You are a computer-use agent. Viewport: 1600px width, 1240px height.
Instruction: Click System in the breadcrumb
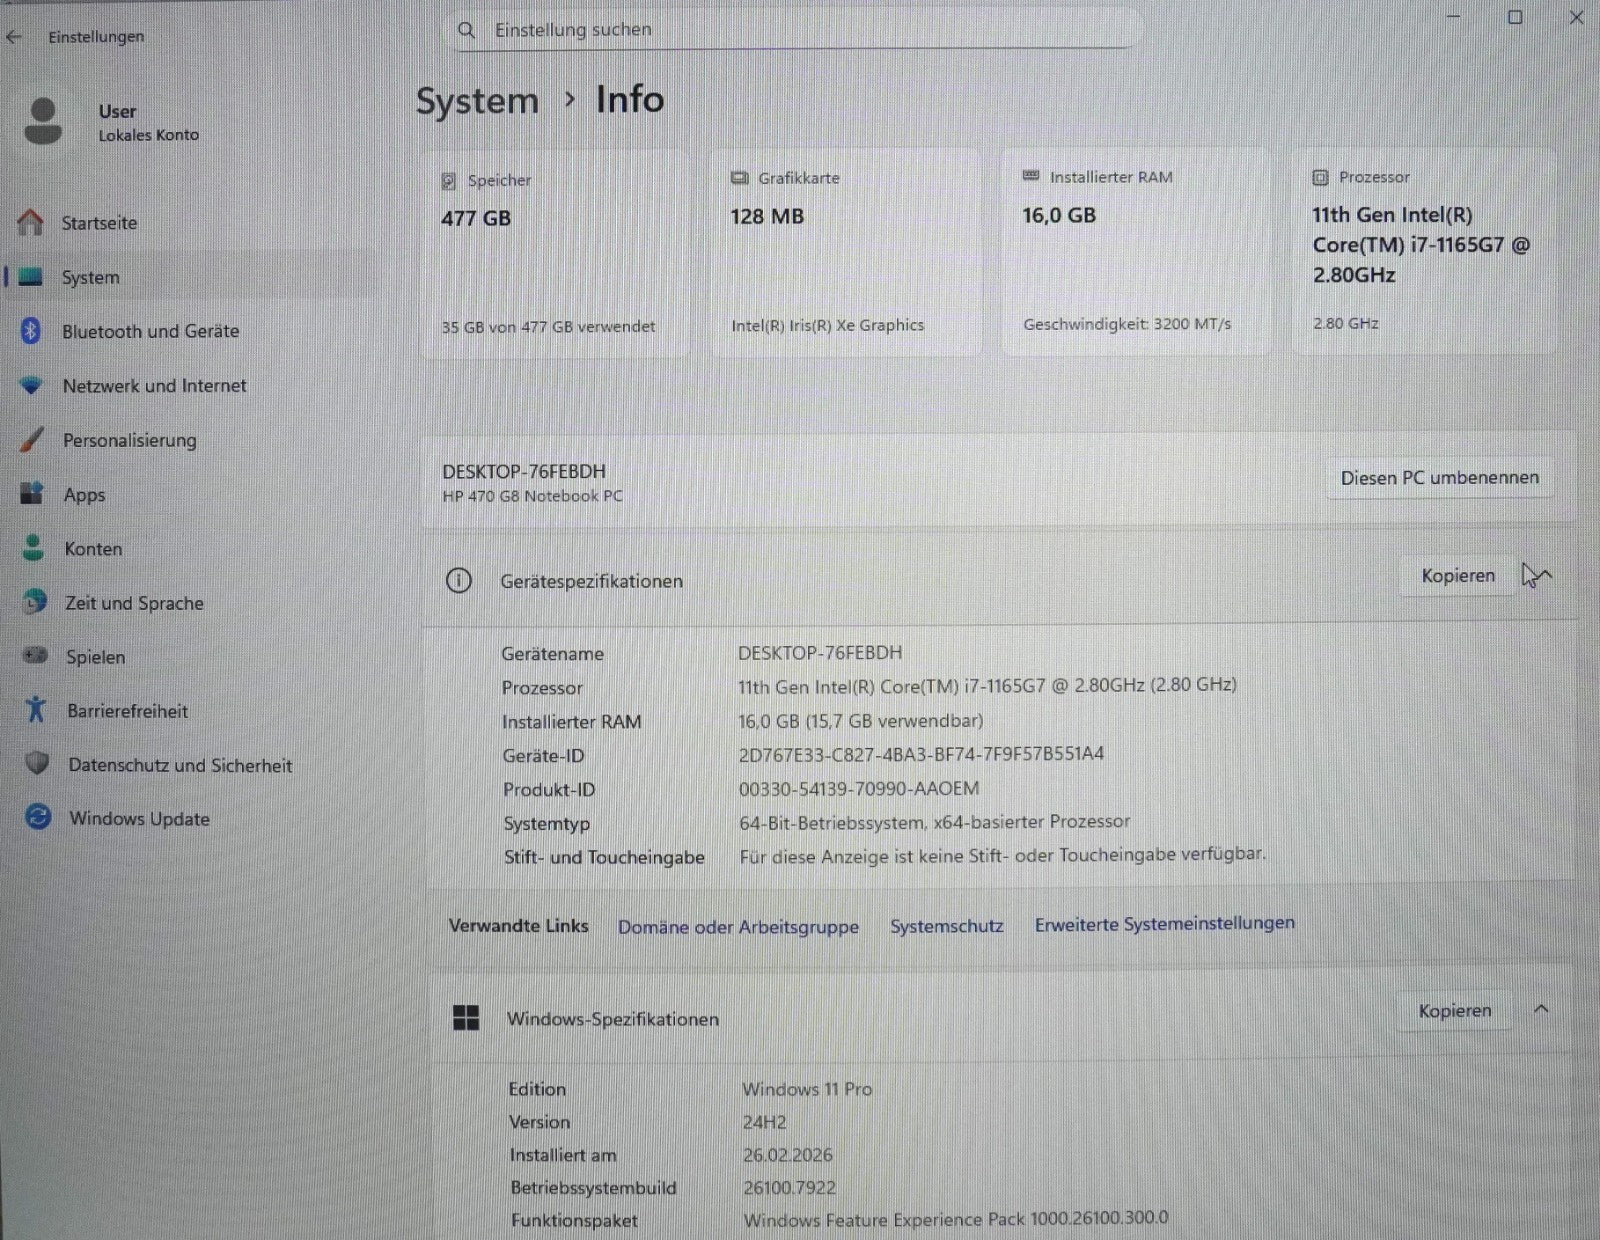(477, 101)
